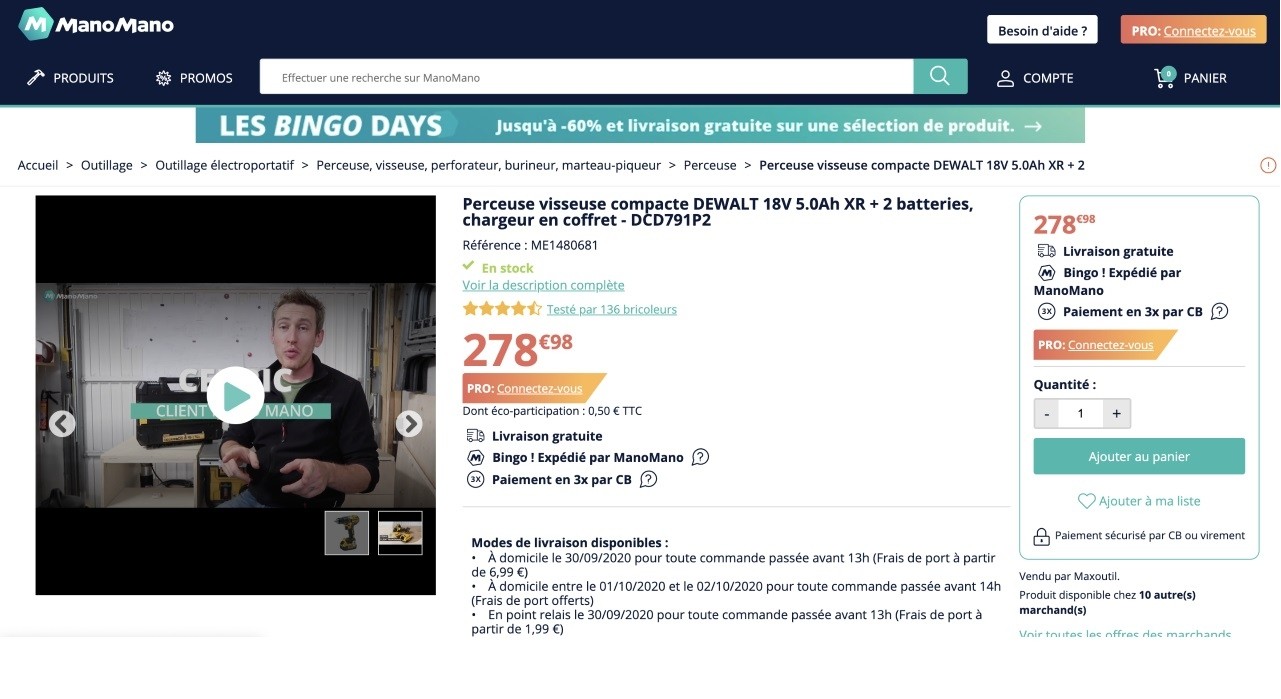Click Connectez-vous in the top header

click(x=1209, y=31)
